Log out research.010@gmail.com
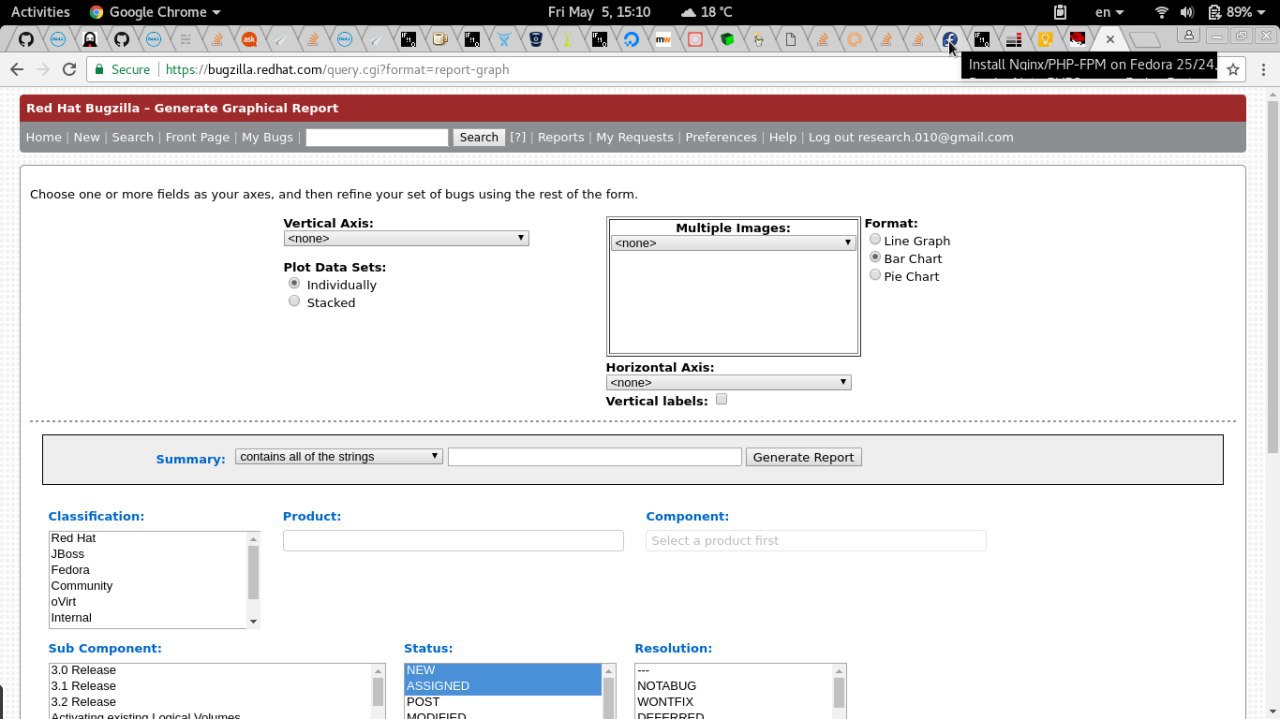1280x719 pixels. (x=911, y=137)
